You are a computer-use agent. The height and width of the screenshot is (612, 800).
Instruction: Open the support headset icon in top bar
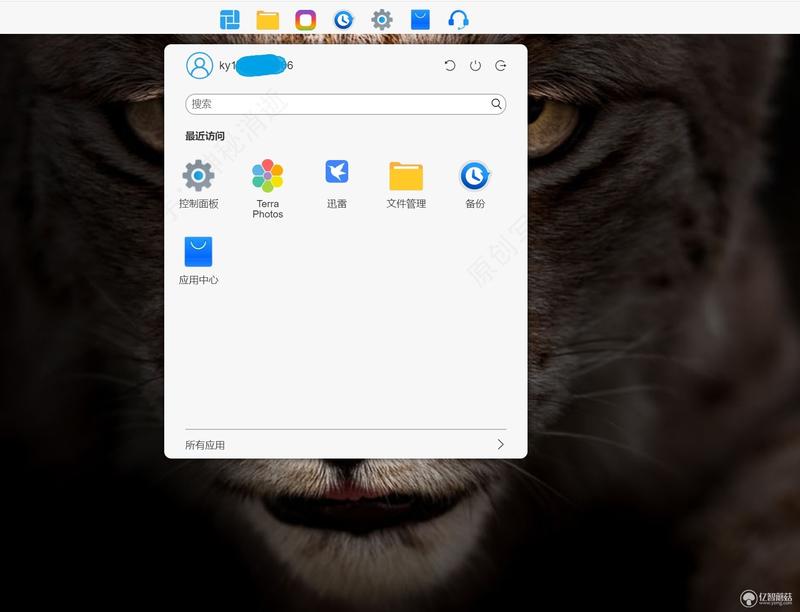[x=458, y=20]
